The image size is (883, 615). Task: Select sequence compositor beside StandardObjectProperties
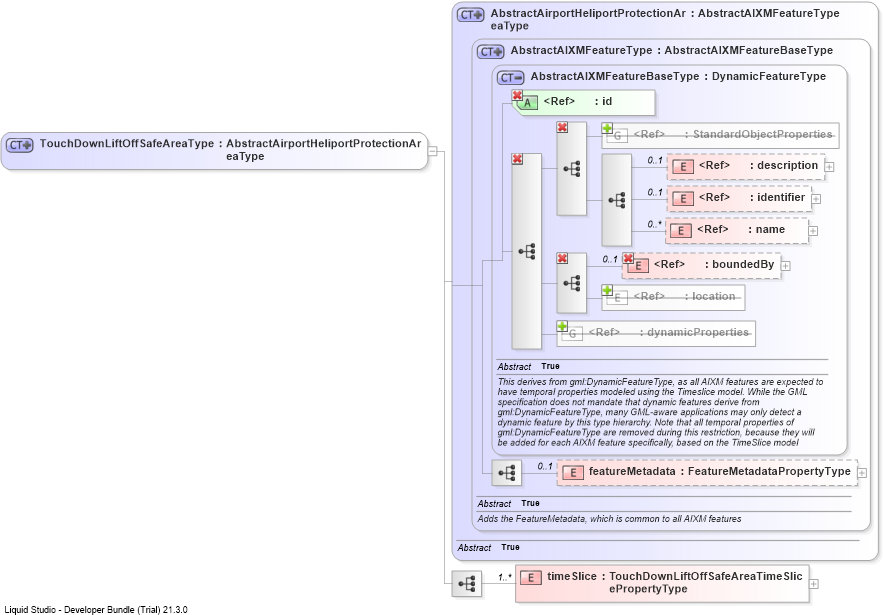(572, 168)
